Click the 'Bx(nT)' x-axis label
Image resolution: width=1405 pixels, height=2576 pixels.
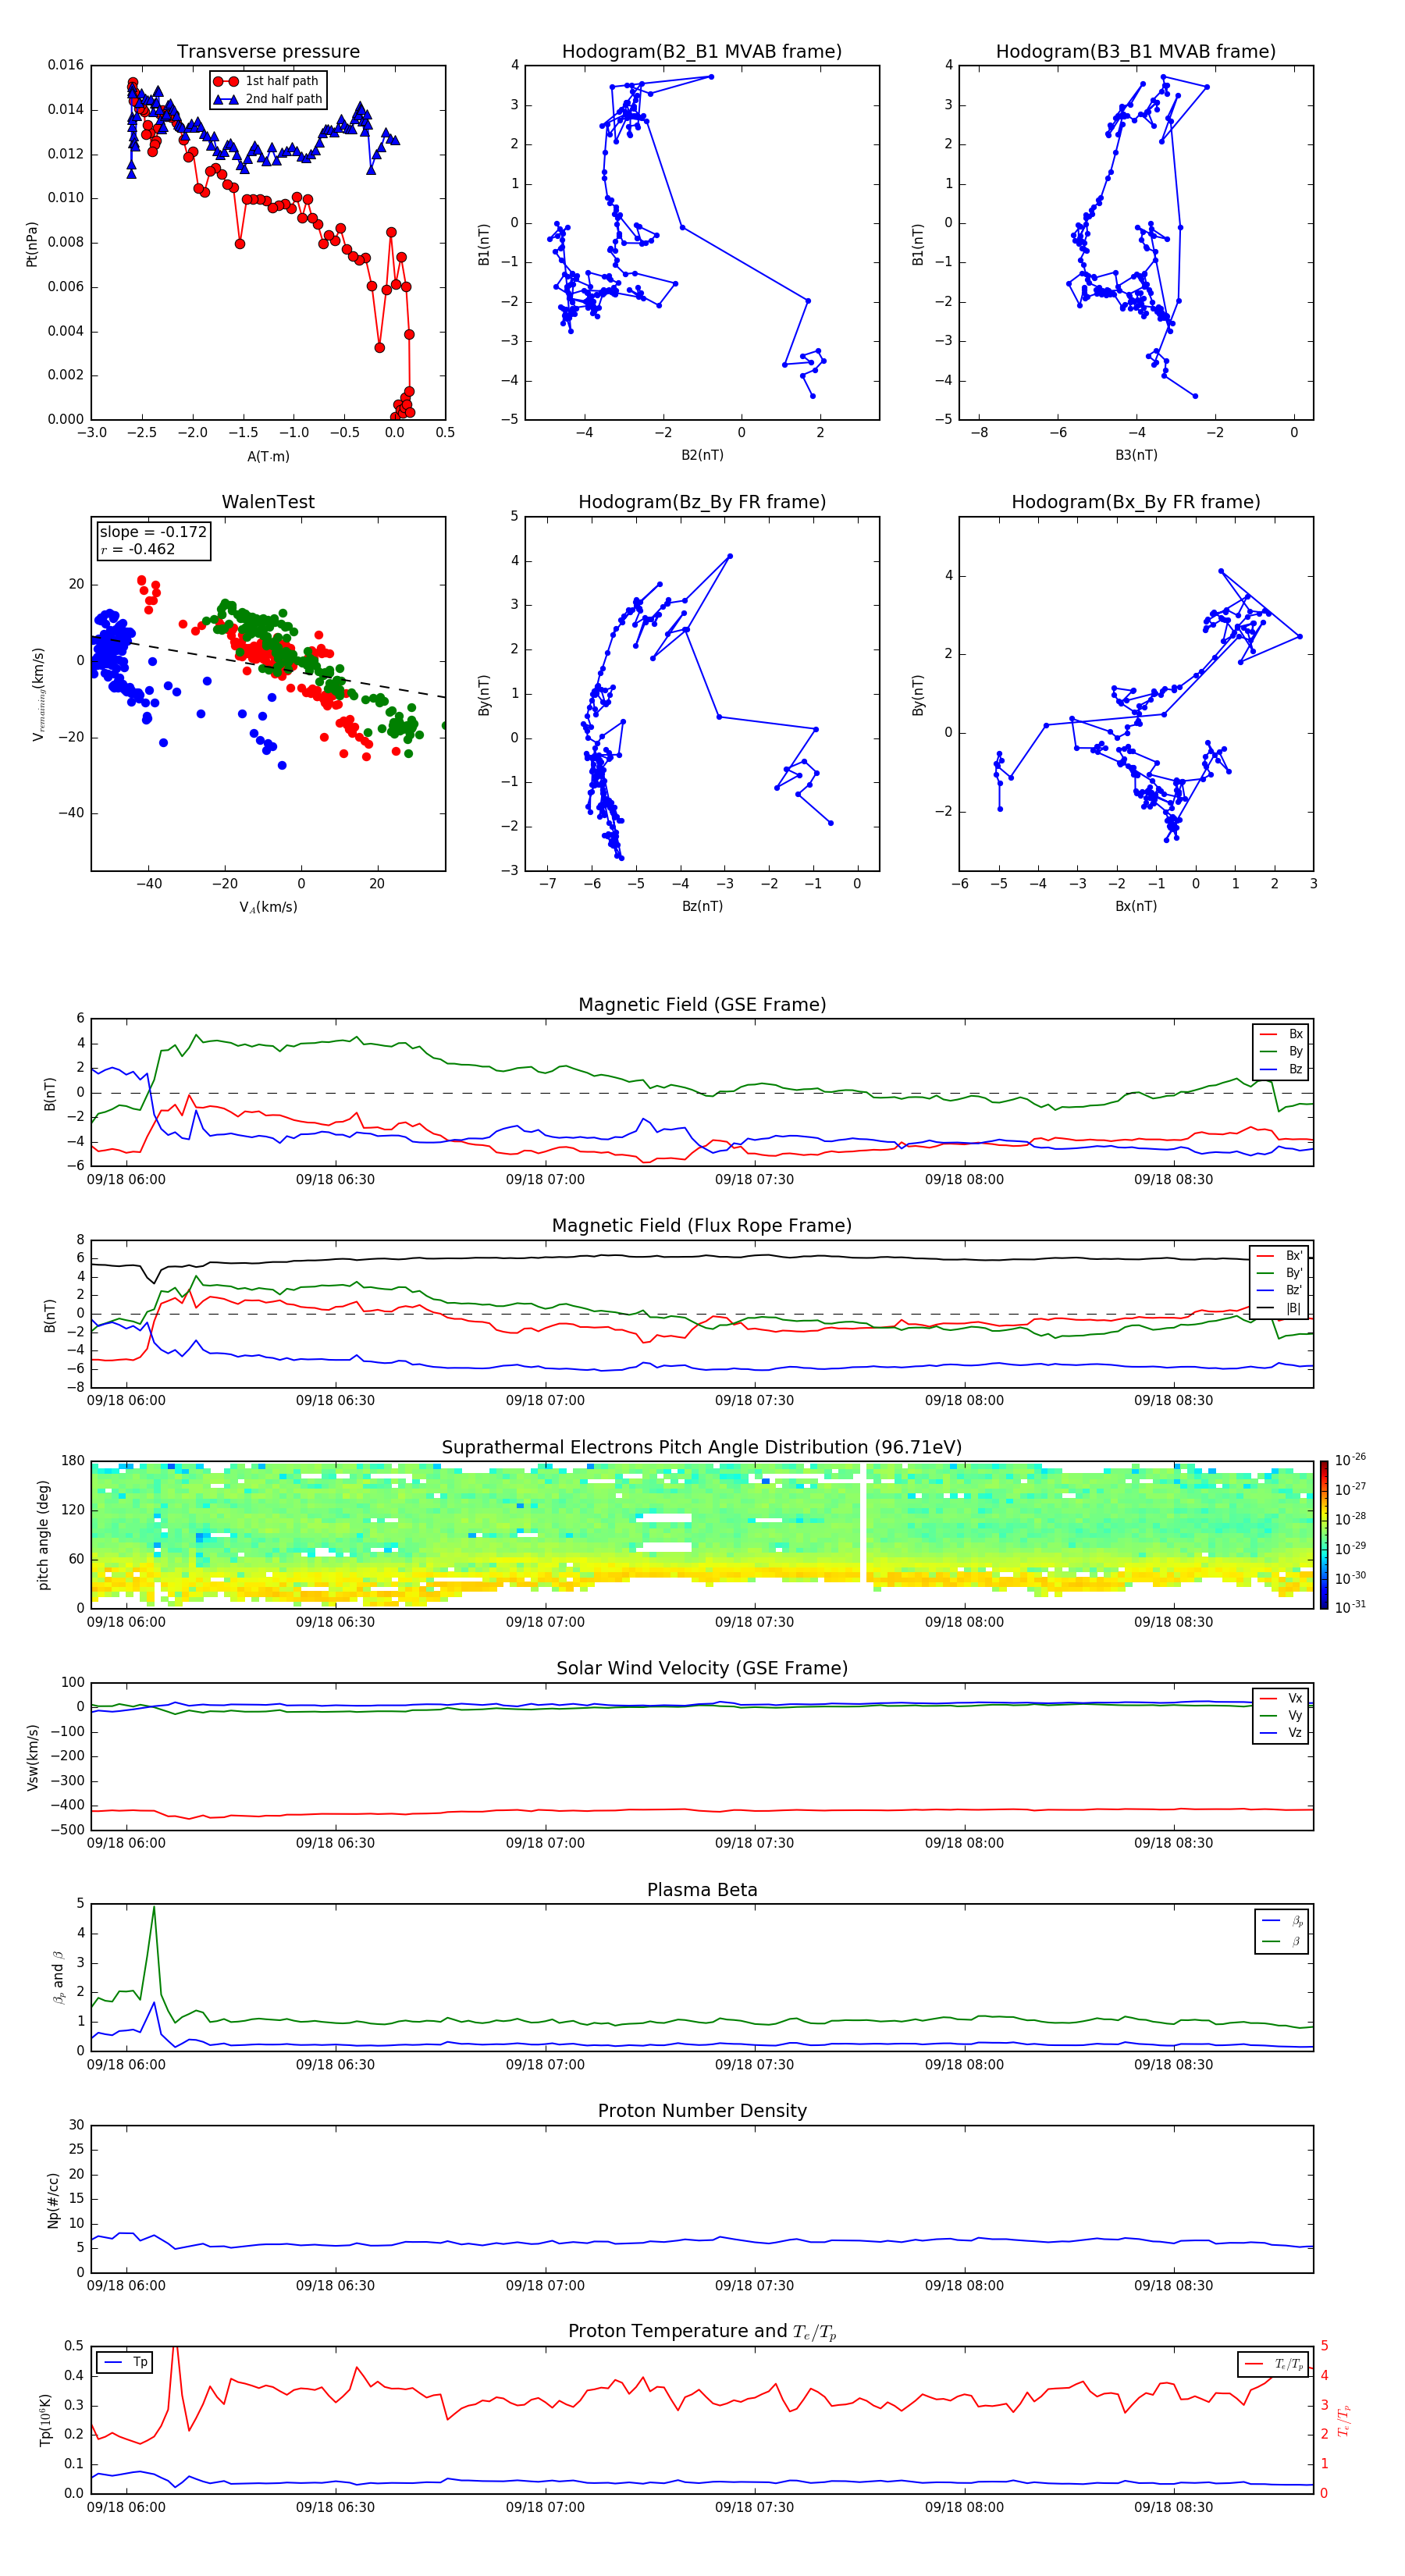(x=1136, y=906)
